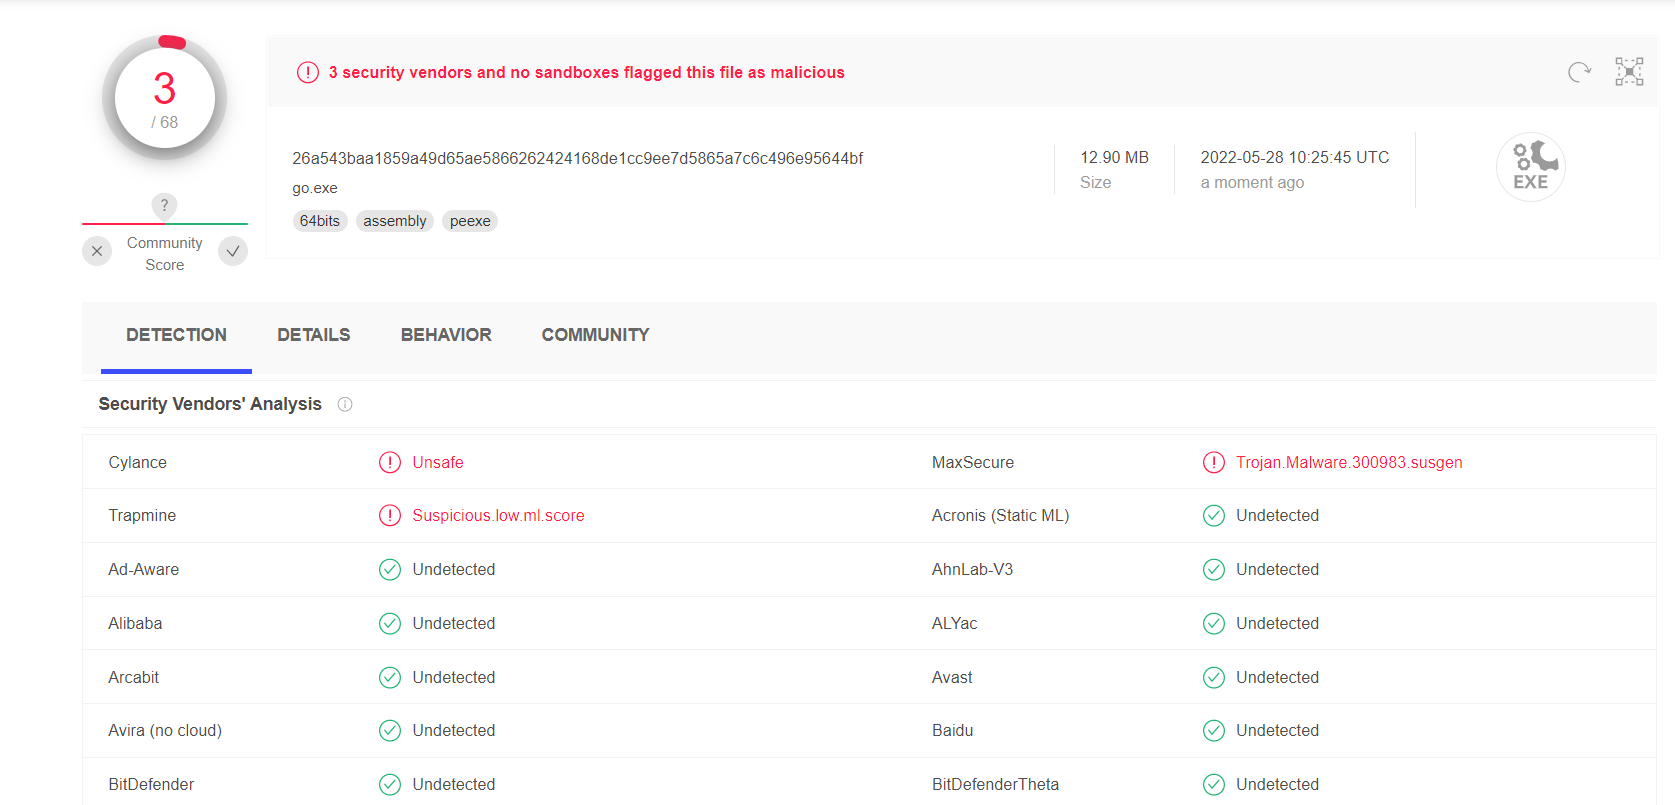Viewport: 1675px width, 805px height.
Task: Click the Trojan.Malware.300983.susgen detection label
Action: (1348, 462)
